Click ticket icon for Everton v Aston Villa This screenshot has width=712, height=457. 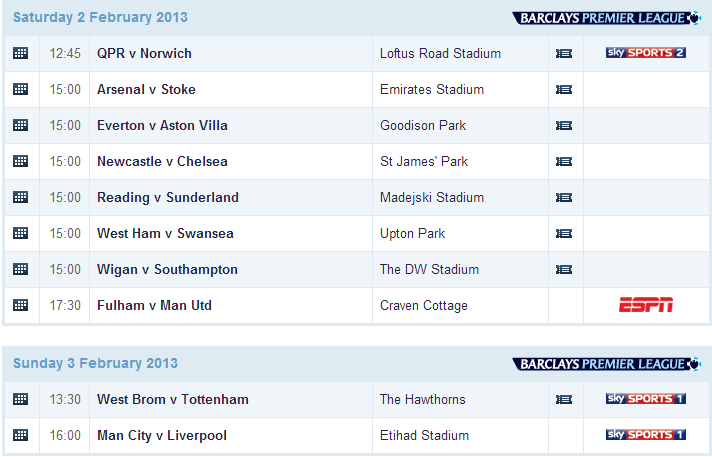point(564,125)
